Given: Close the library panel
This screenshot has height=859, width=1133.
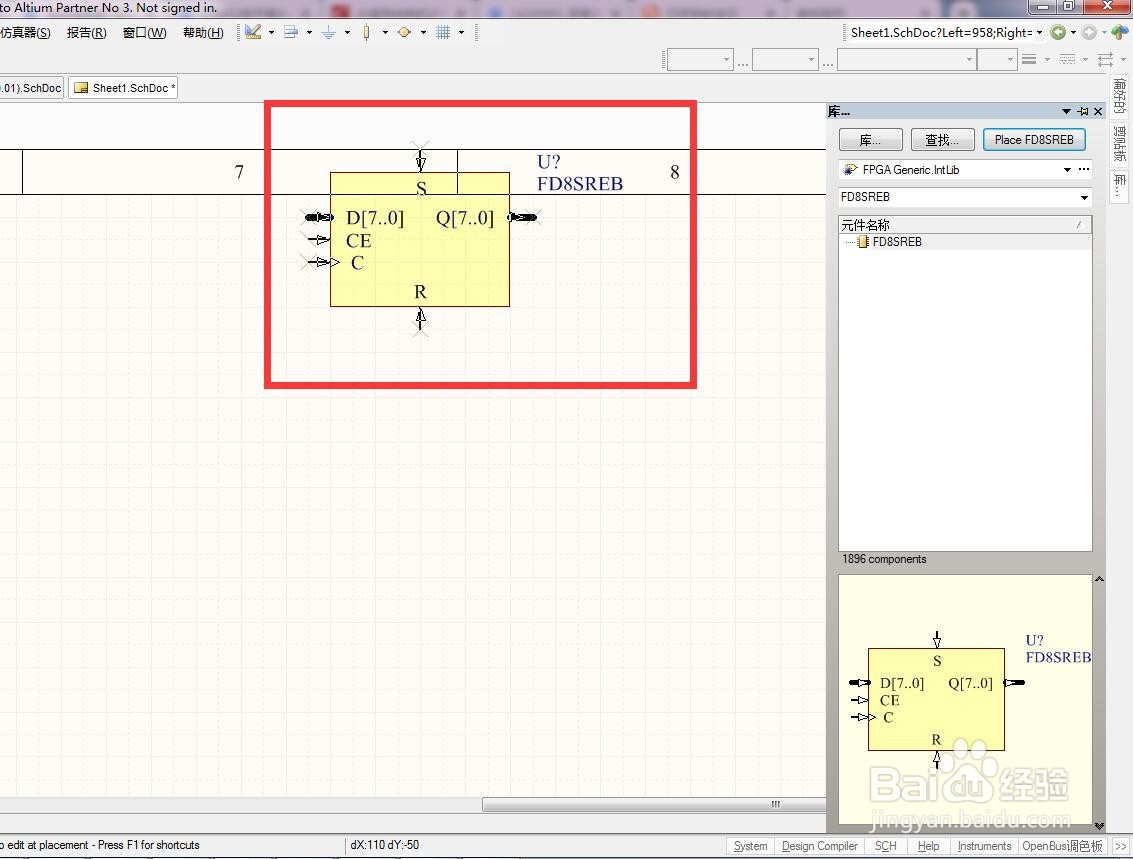Looking at the screenshot, I should [1098, 111].
